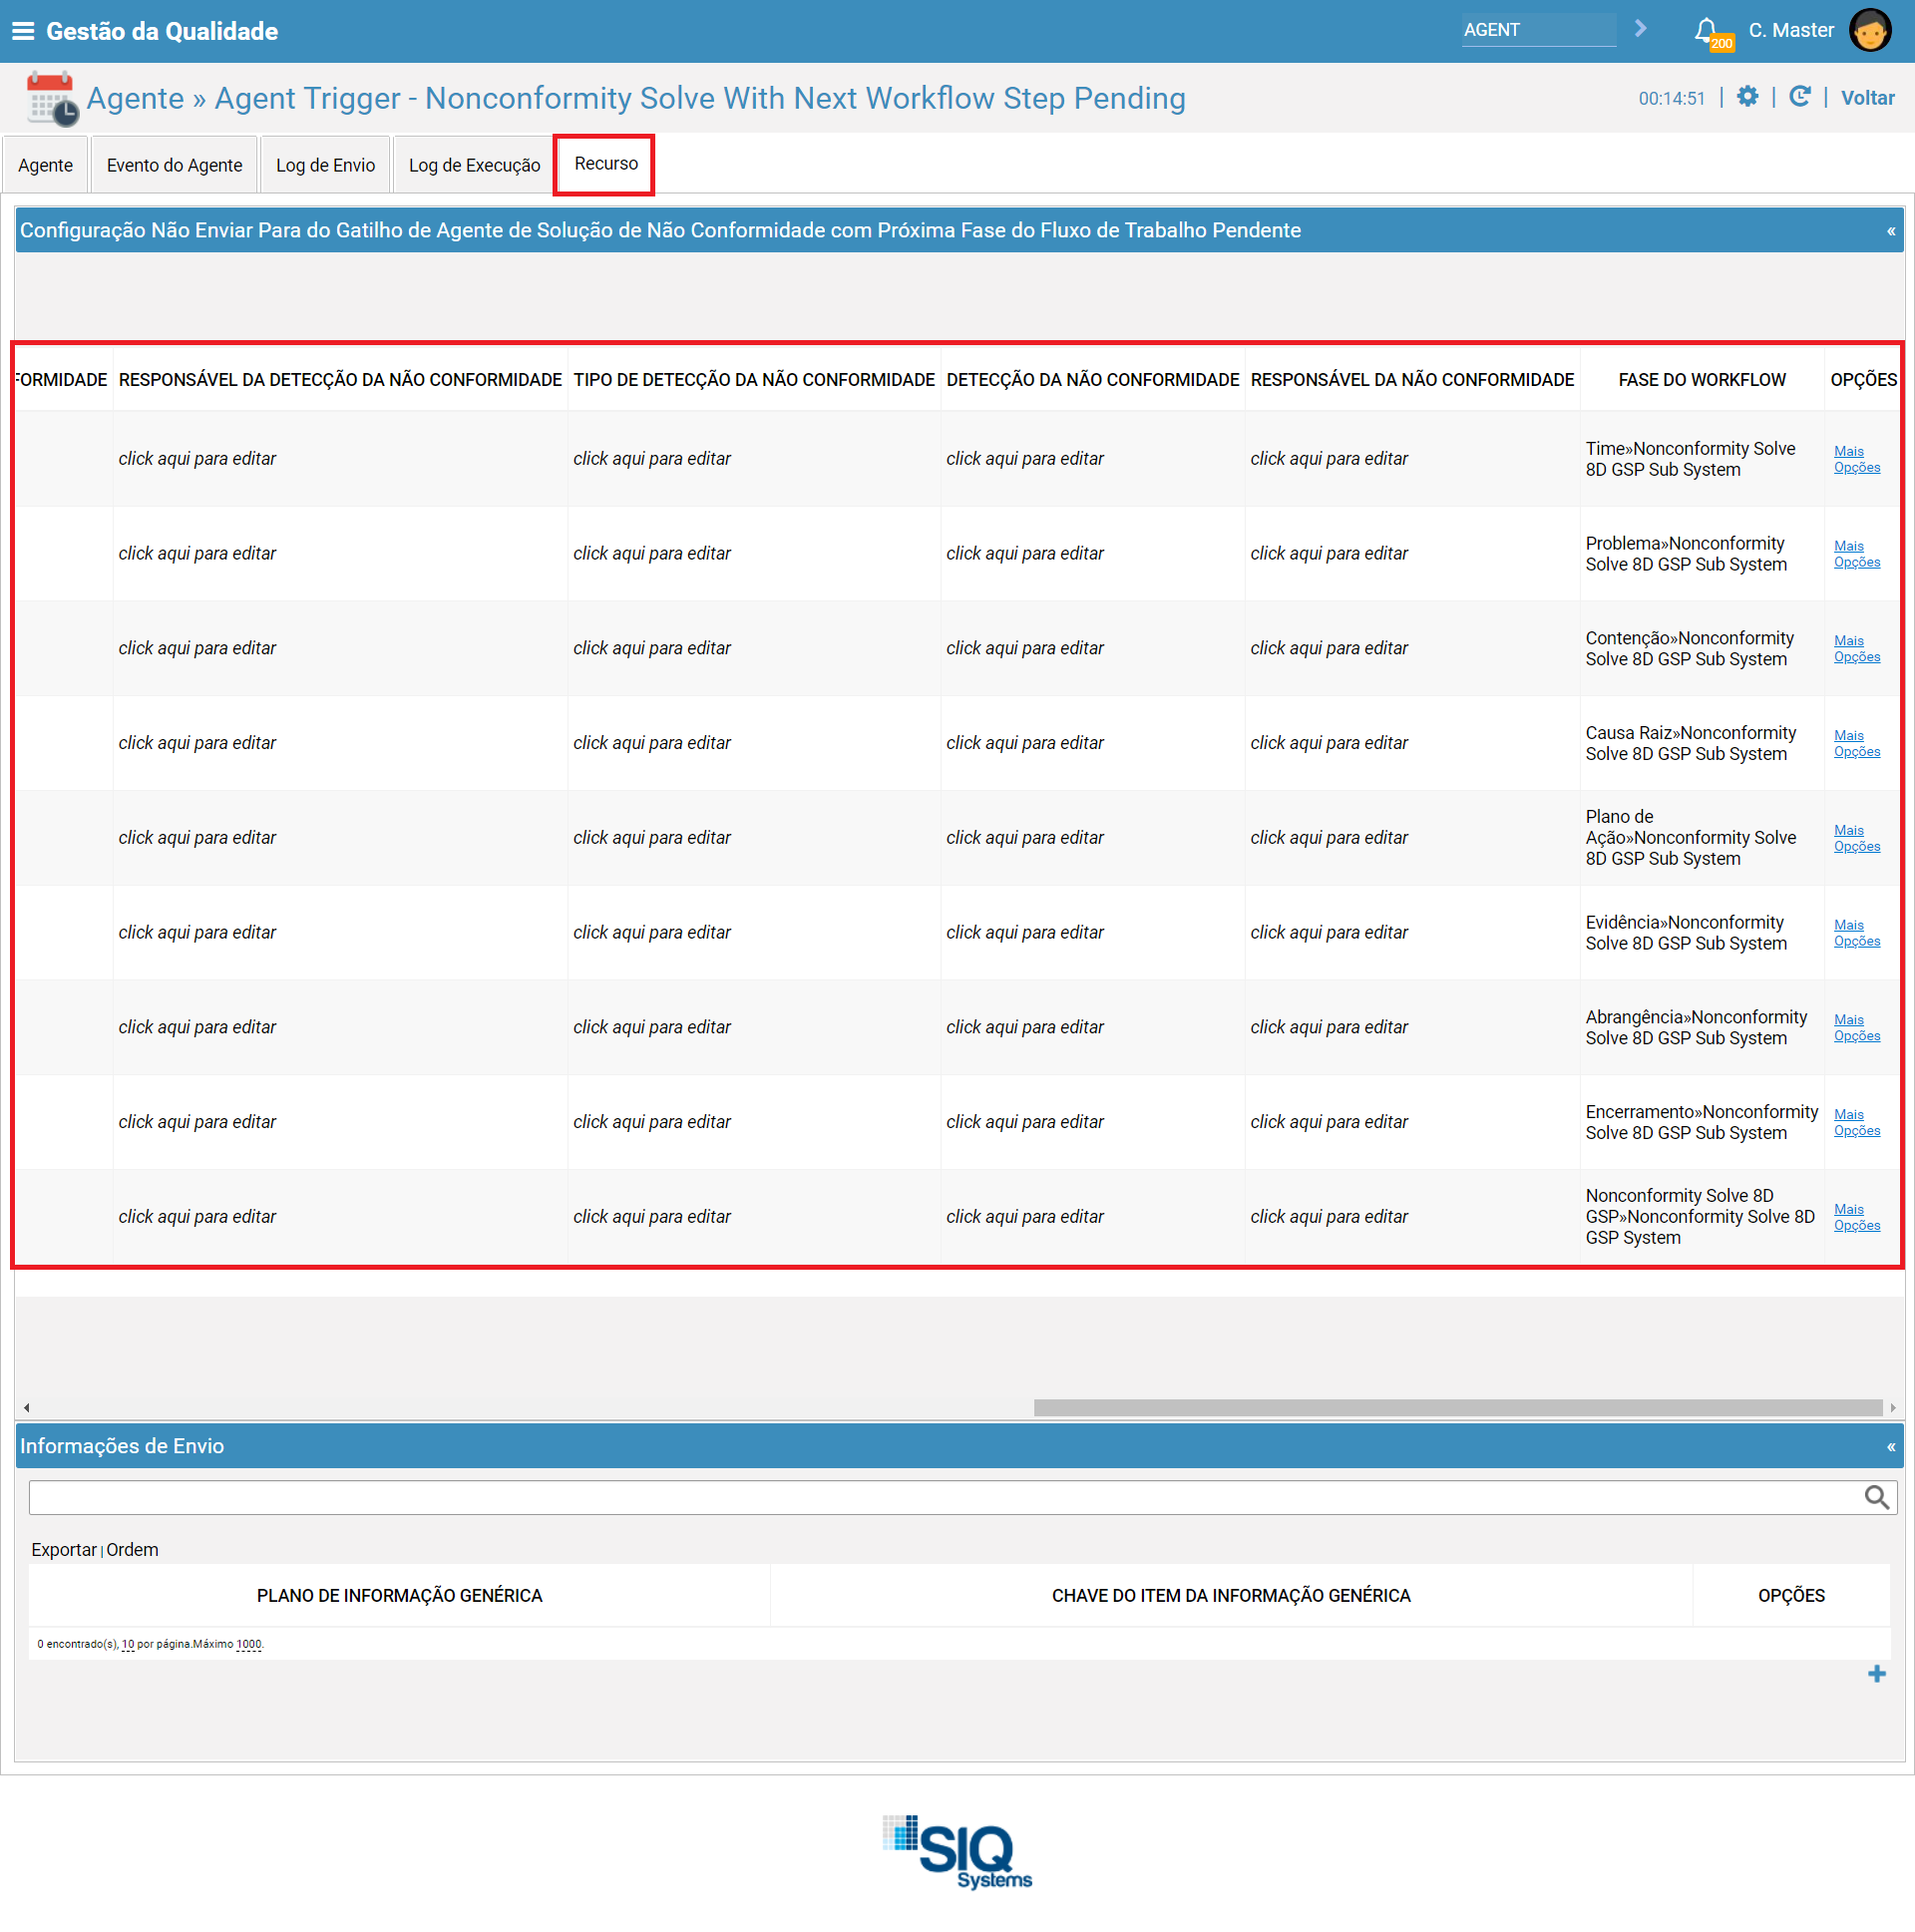The height and width of the screenshot is (1932, 1915).
Task: Edit Responsável da Não Conformidade in Causa Raiz row
Action: click(x=1328, y=743)
